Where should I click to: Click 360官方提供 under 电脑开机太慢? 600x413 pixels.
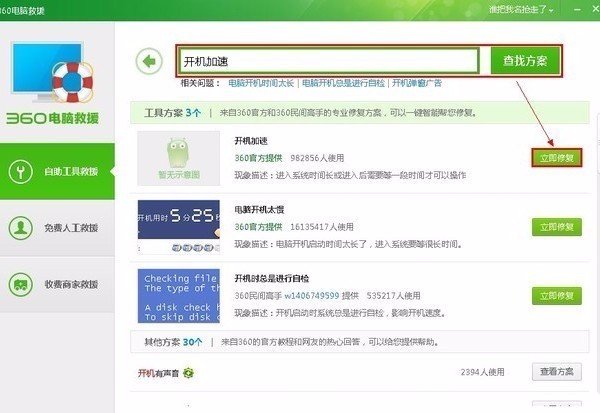[258, 227]
